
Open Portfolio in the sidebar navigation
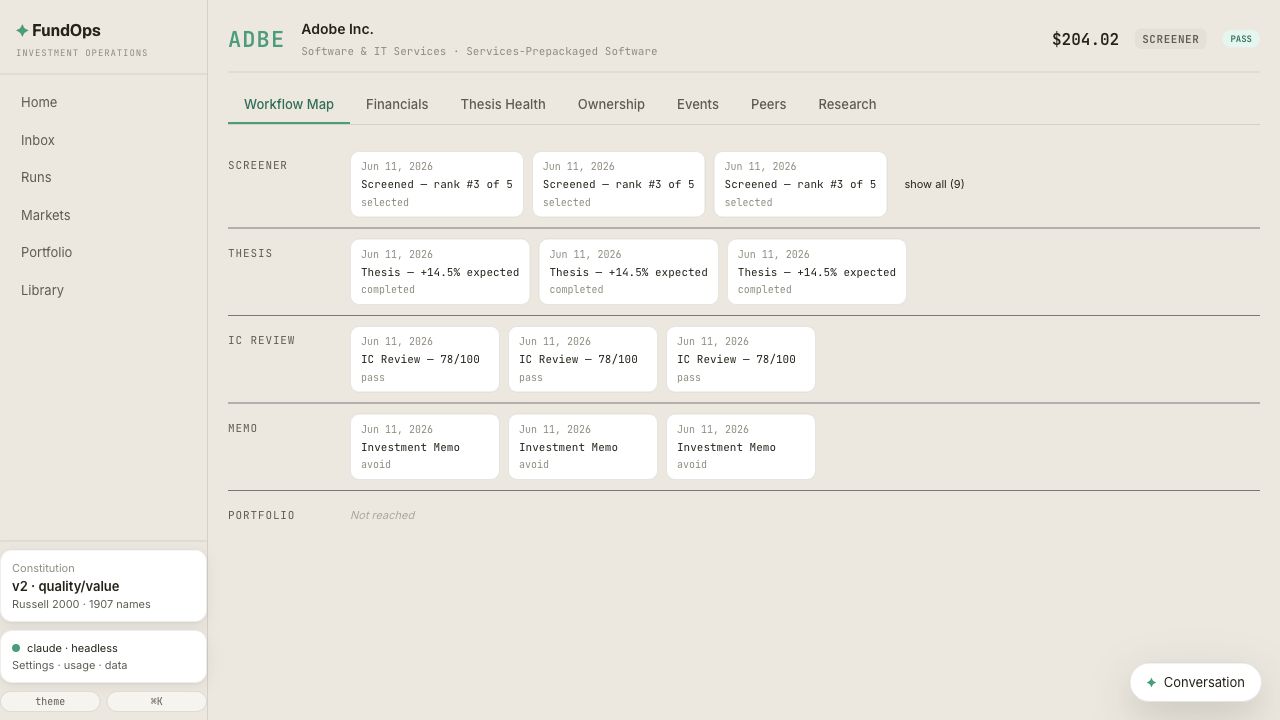(x=46, y=253)
